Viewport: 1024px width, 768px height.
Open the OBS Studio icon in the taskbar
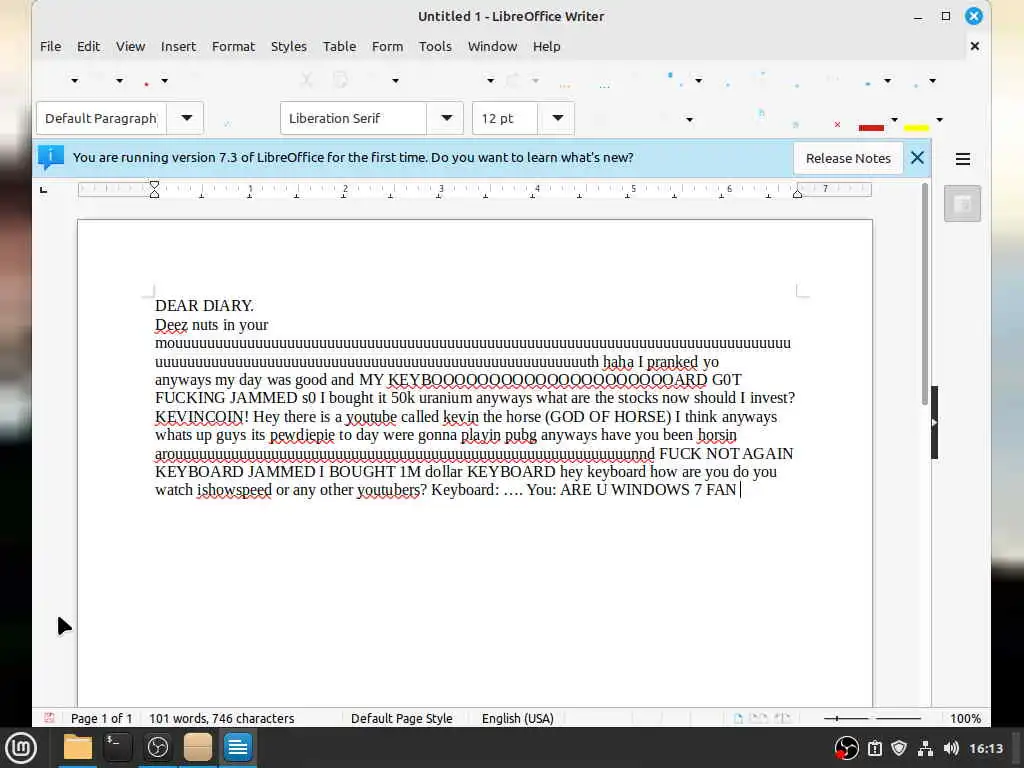point(157,747)
